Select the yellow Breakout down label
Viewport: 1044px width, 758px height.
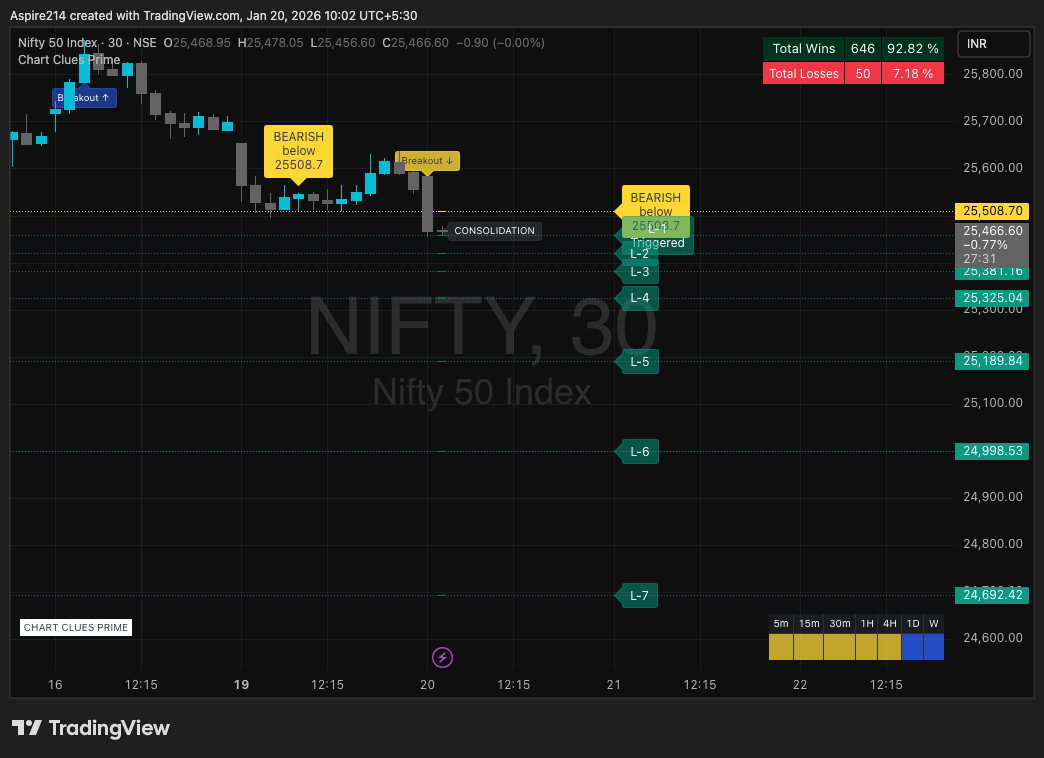[427, 161]
